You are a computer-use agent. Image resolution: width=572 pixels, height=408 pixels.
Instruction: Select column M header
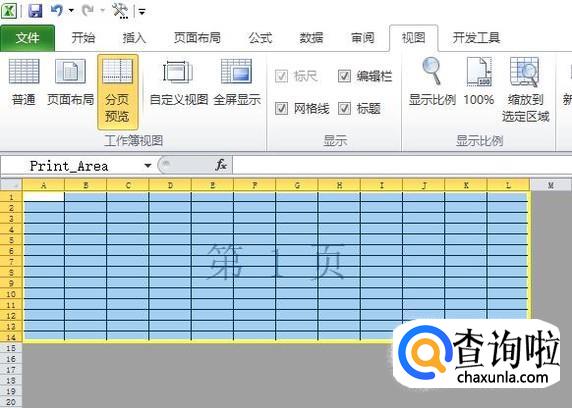tap(550, 185)
